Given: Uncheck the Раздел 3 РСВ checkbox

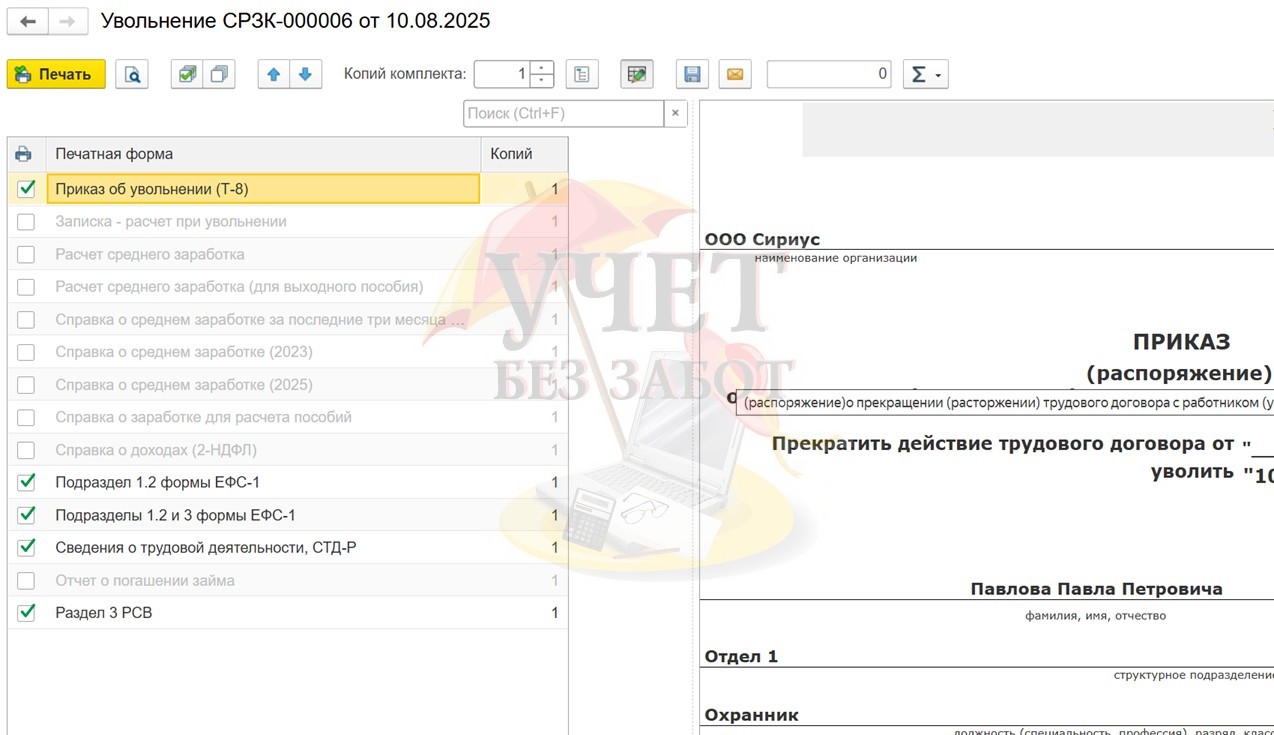Looking at the screenshot, I should (x=26, y=612).
